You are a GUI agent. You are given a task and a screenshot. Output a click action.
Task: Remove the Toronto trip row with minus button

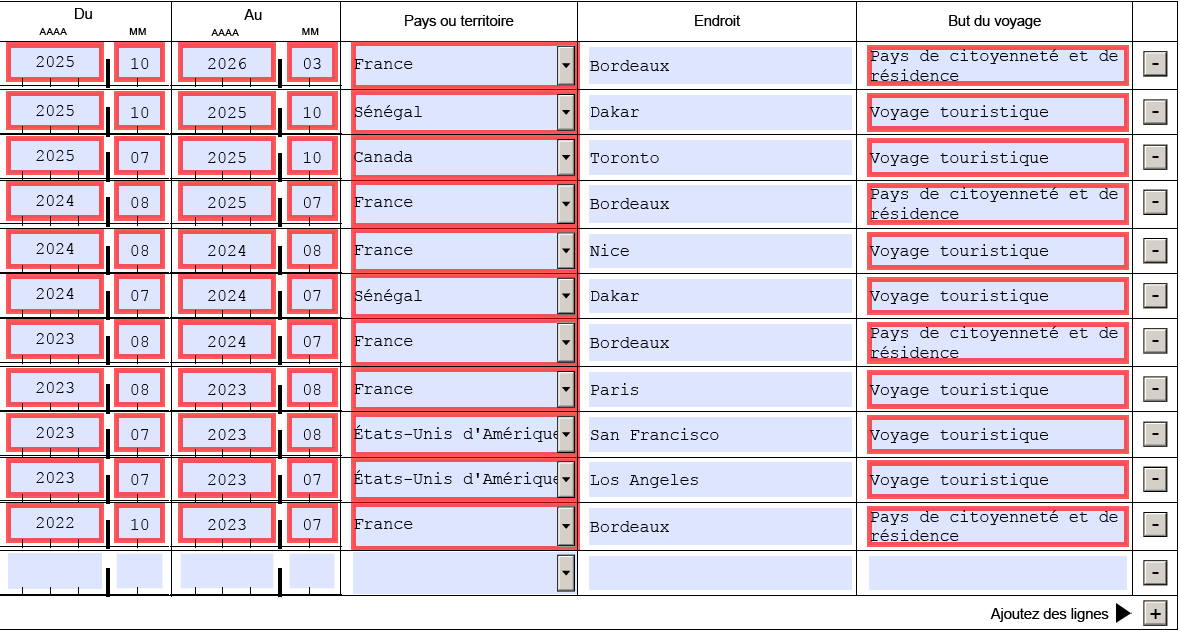1154,157
